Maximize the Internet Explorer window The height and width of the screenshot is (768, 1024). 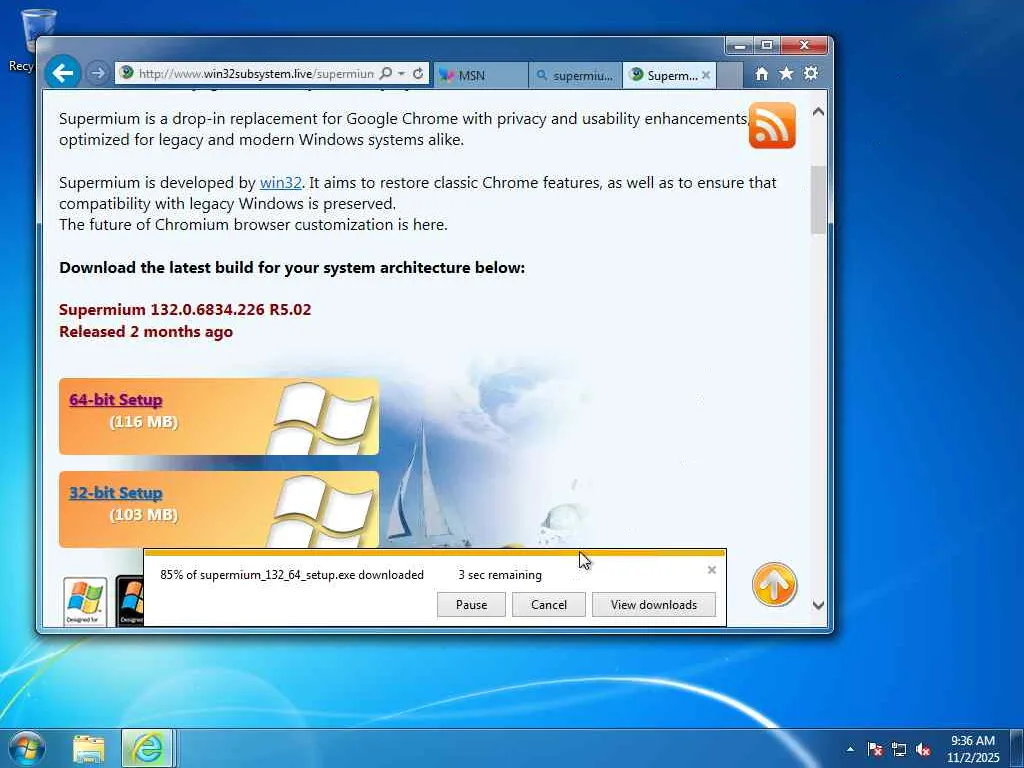(x=767, y=45)
